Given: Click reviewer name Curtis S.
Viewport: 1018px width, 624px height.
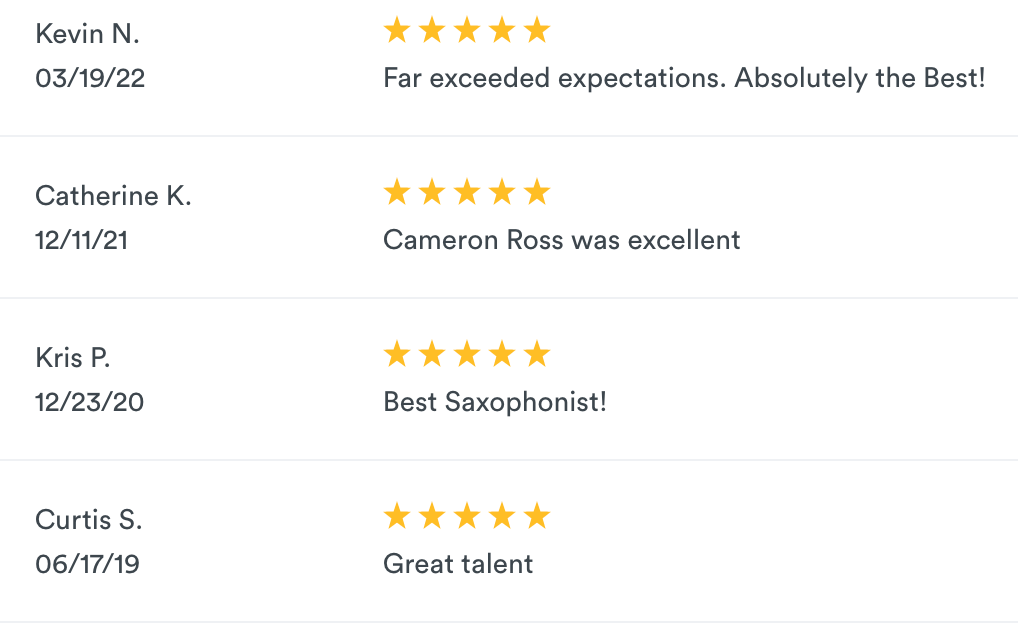Looking at the screenshot, I should (x=88, y=519).
